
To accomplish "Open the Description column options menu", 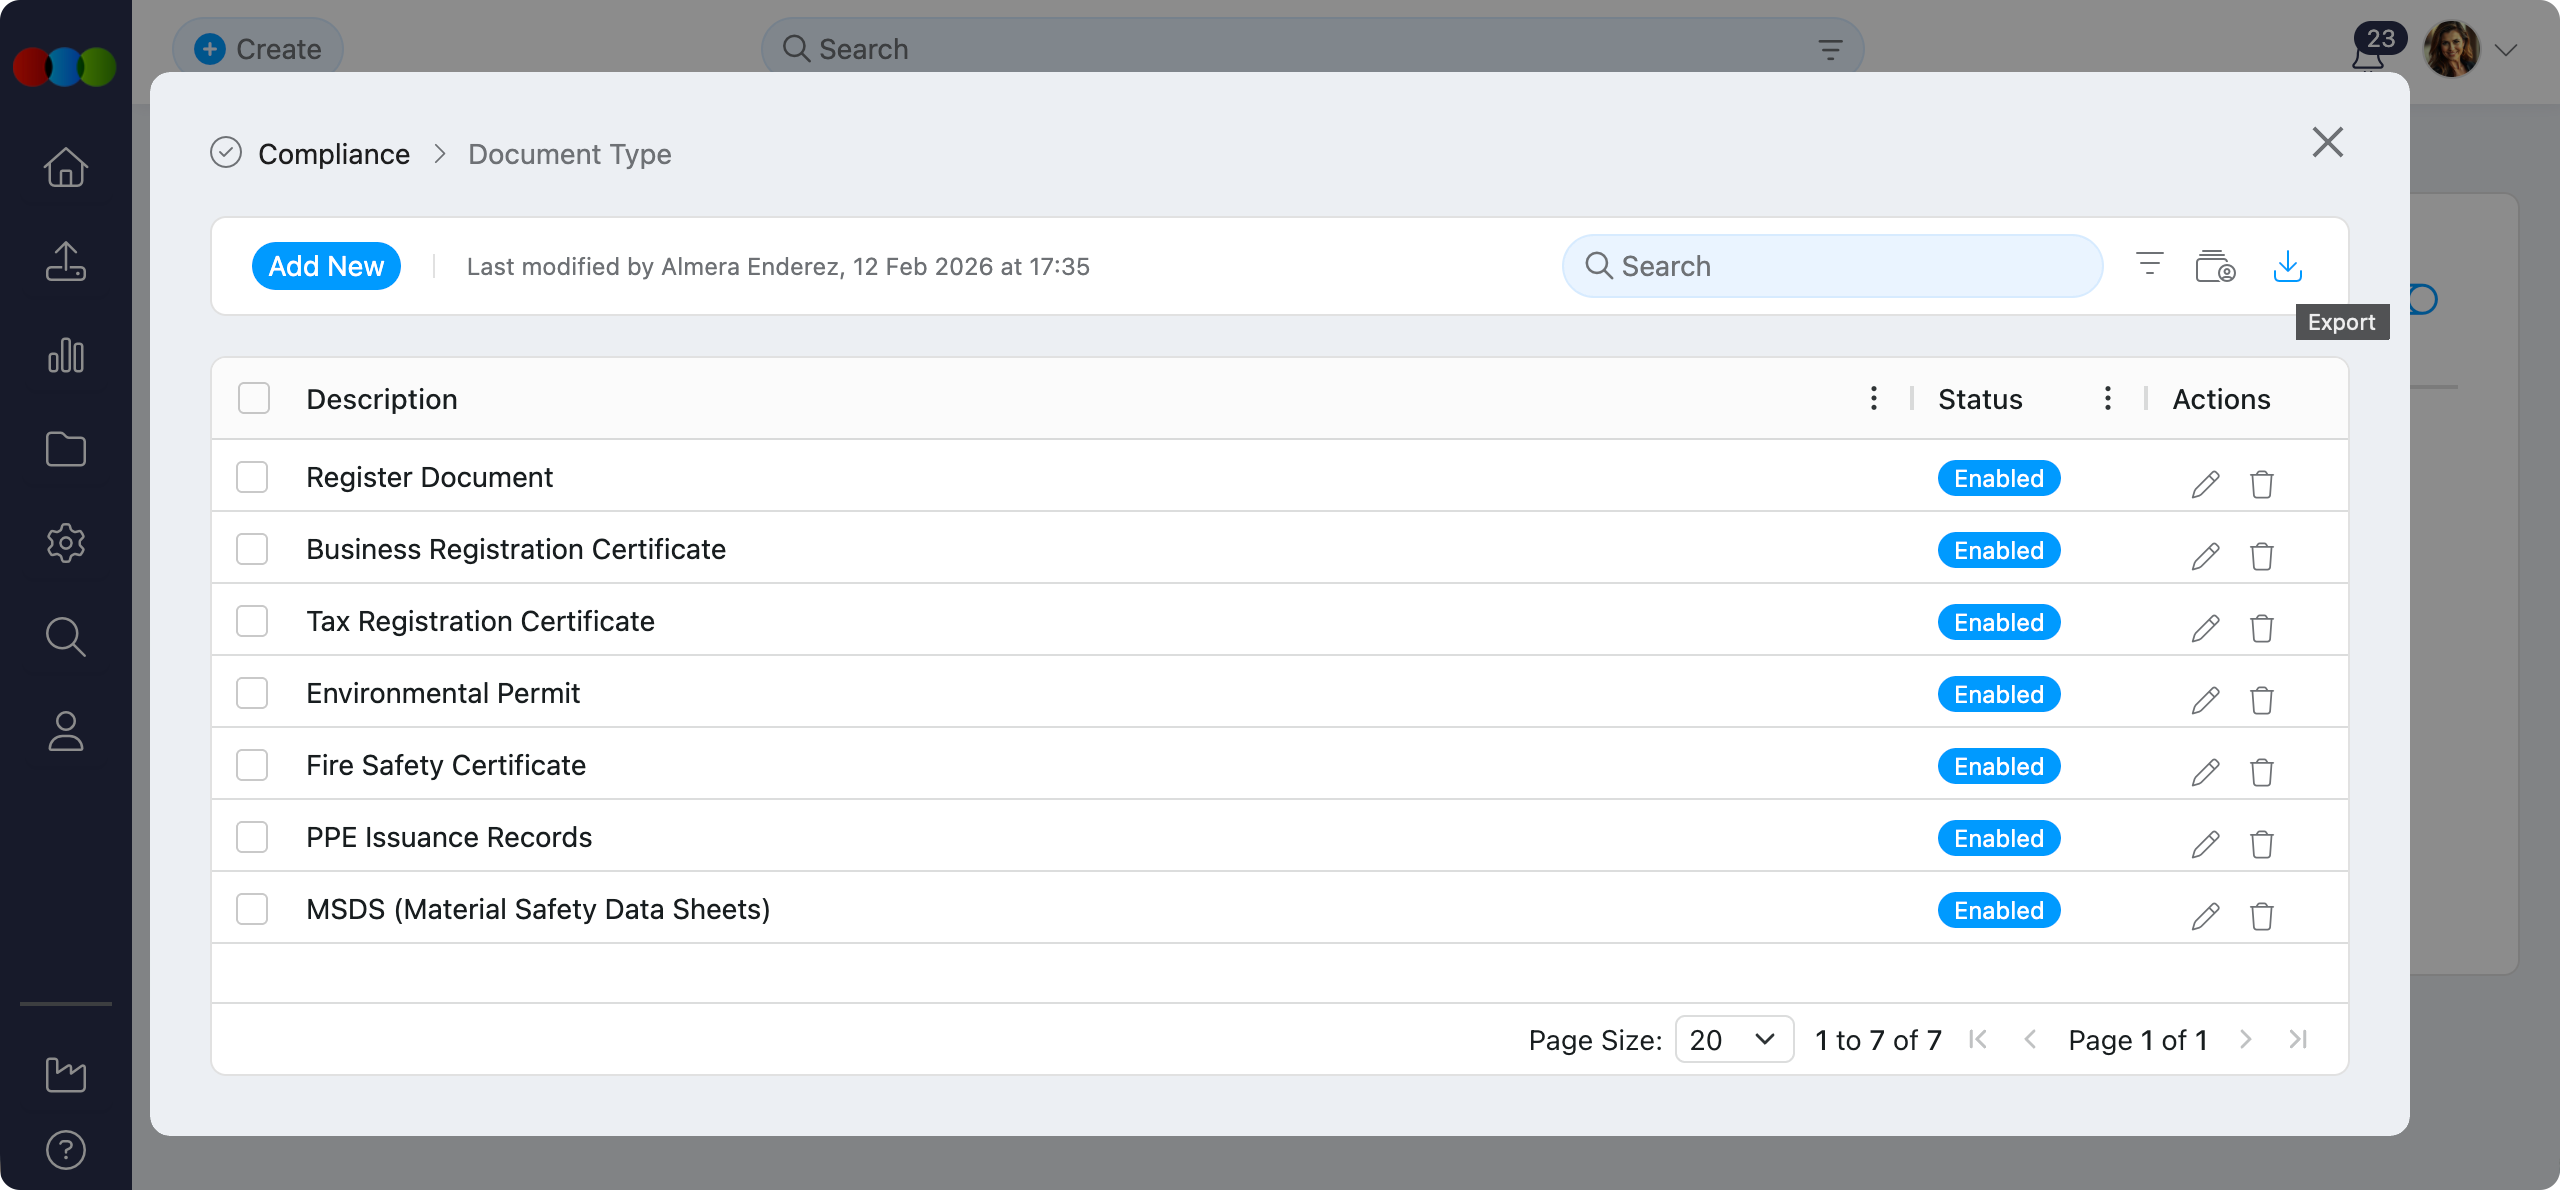I will [x=1873, y=398].
